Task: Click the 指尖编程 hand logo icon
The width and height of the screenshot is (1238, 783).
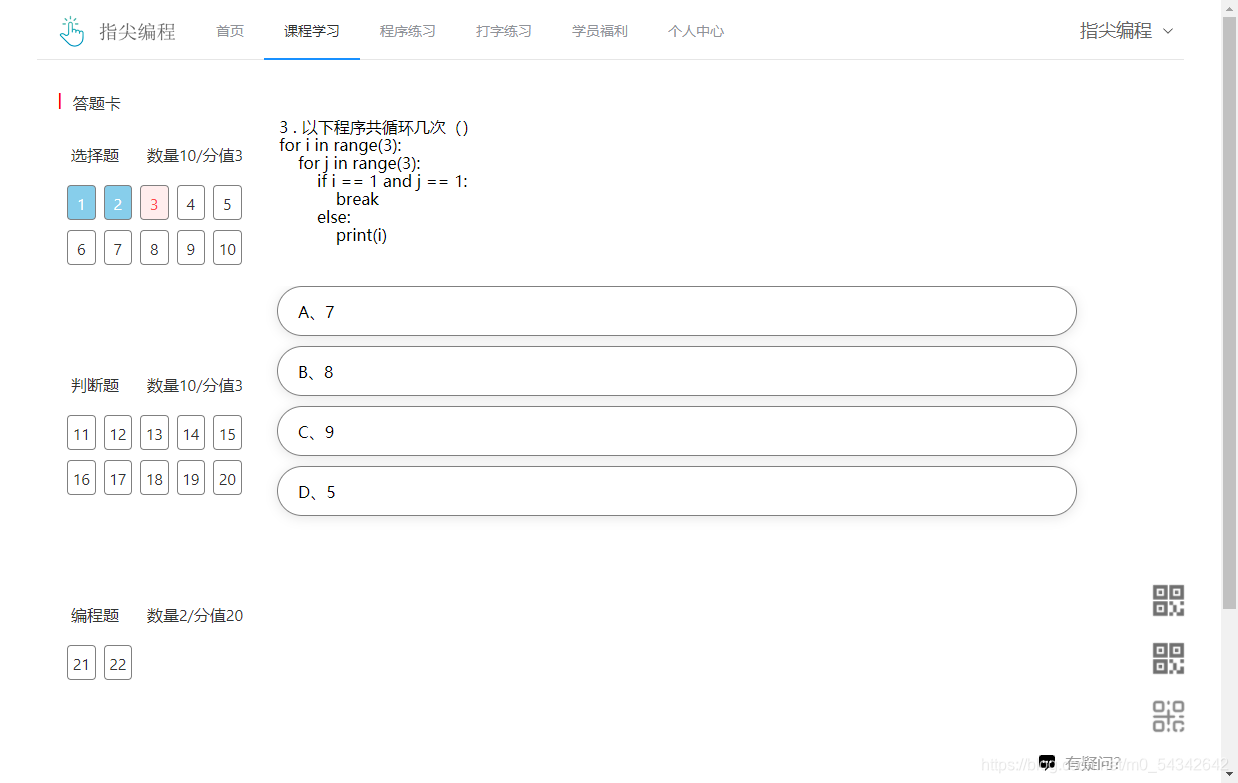Action: (x=72, y=31)
